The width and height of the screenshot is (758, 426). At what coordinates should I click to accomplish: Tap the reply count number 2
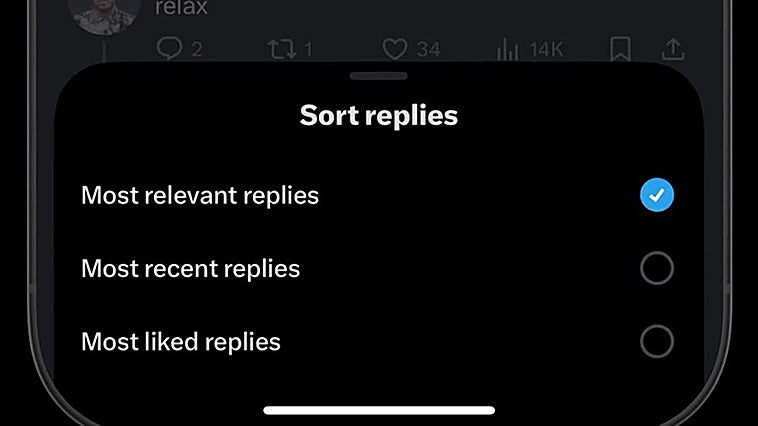[196, 48]
